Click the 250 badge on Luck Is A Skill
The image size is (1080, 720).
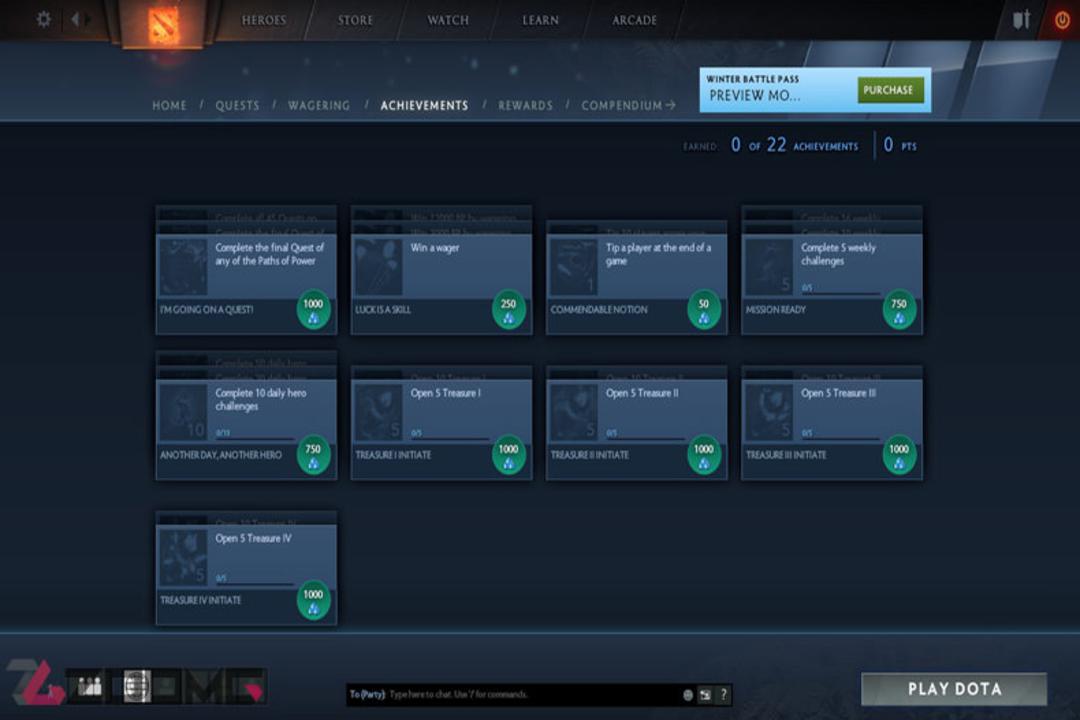tap(508, 309)
